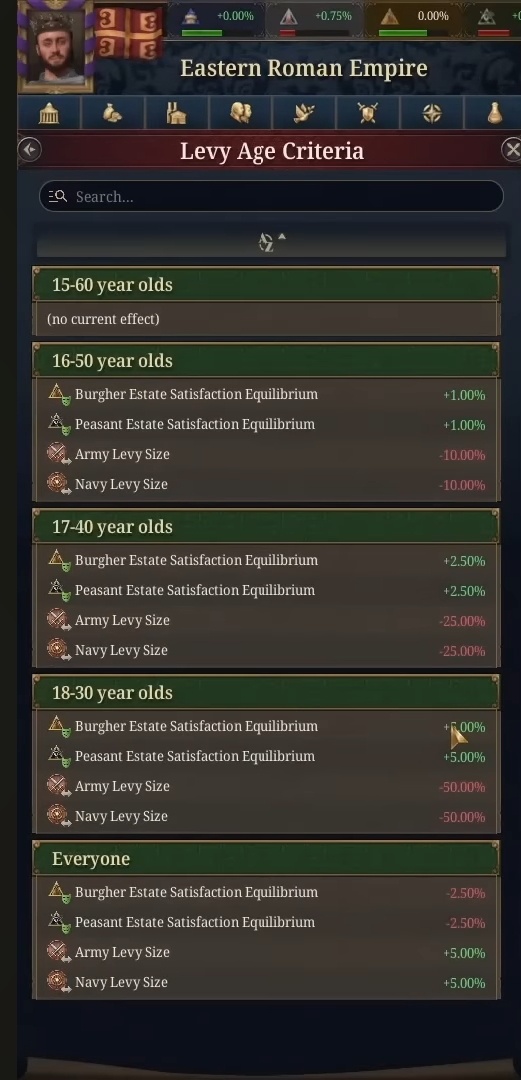521x1080 pixels.
Task: Toggle the alphabetical sort order bar
Action: click(271, 242)
